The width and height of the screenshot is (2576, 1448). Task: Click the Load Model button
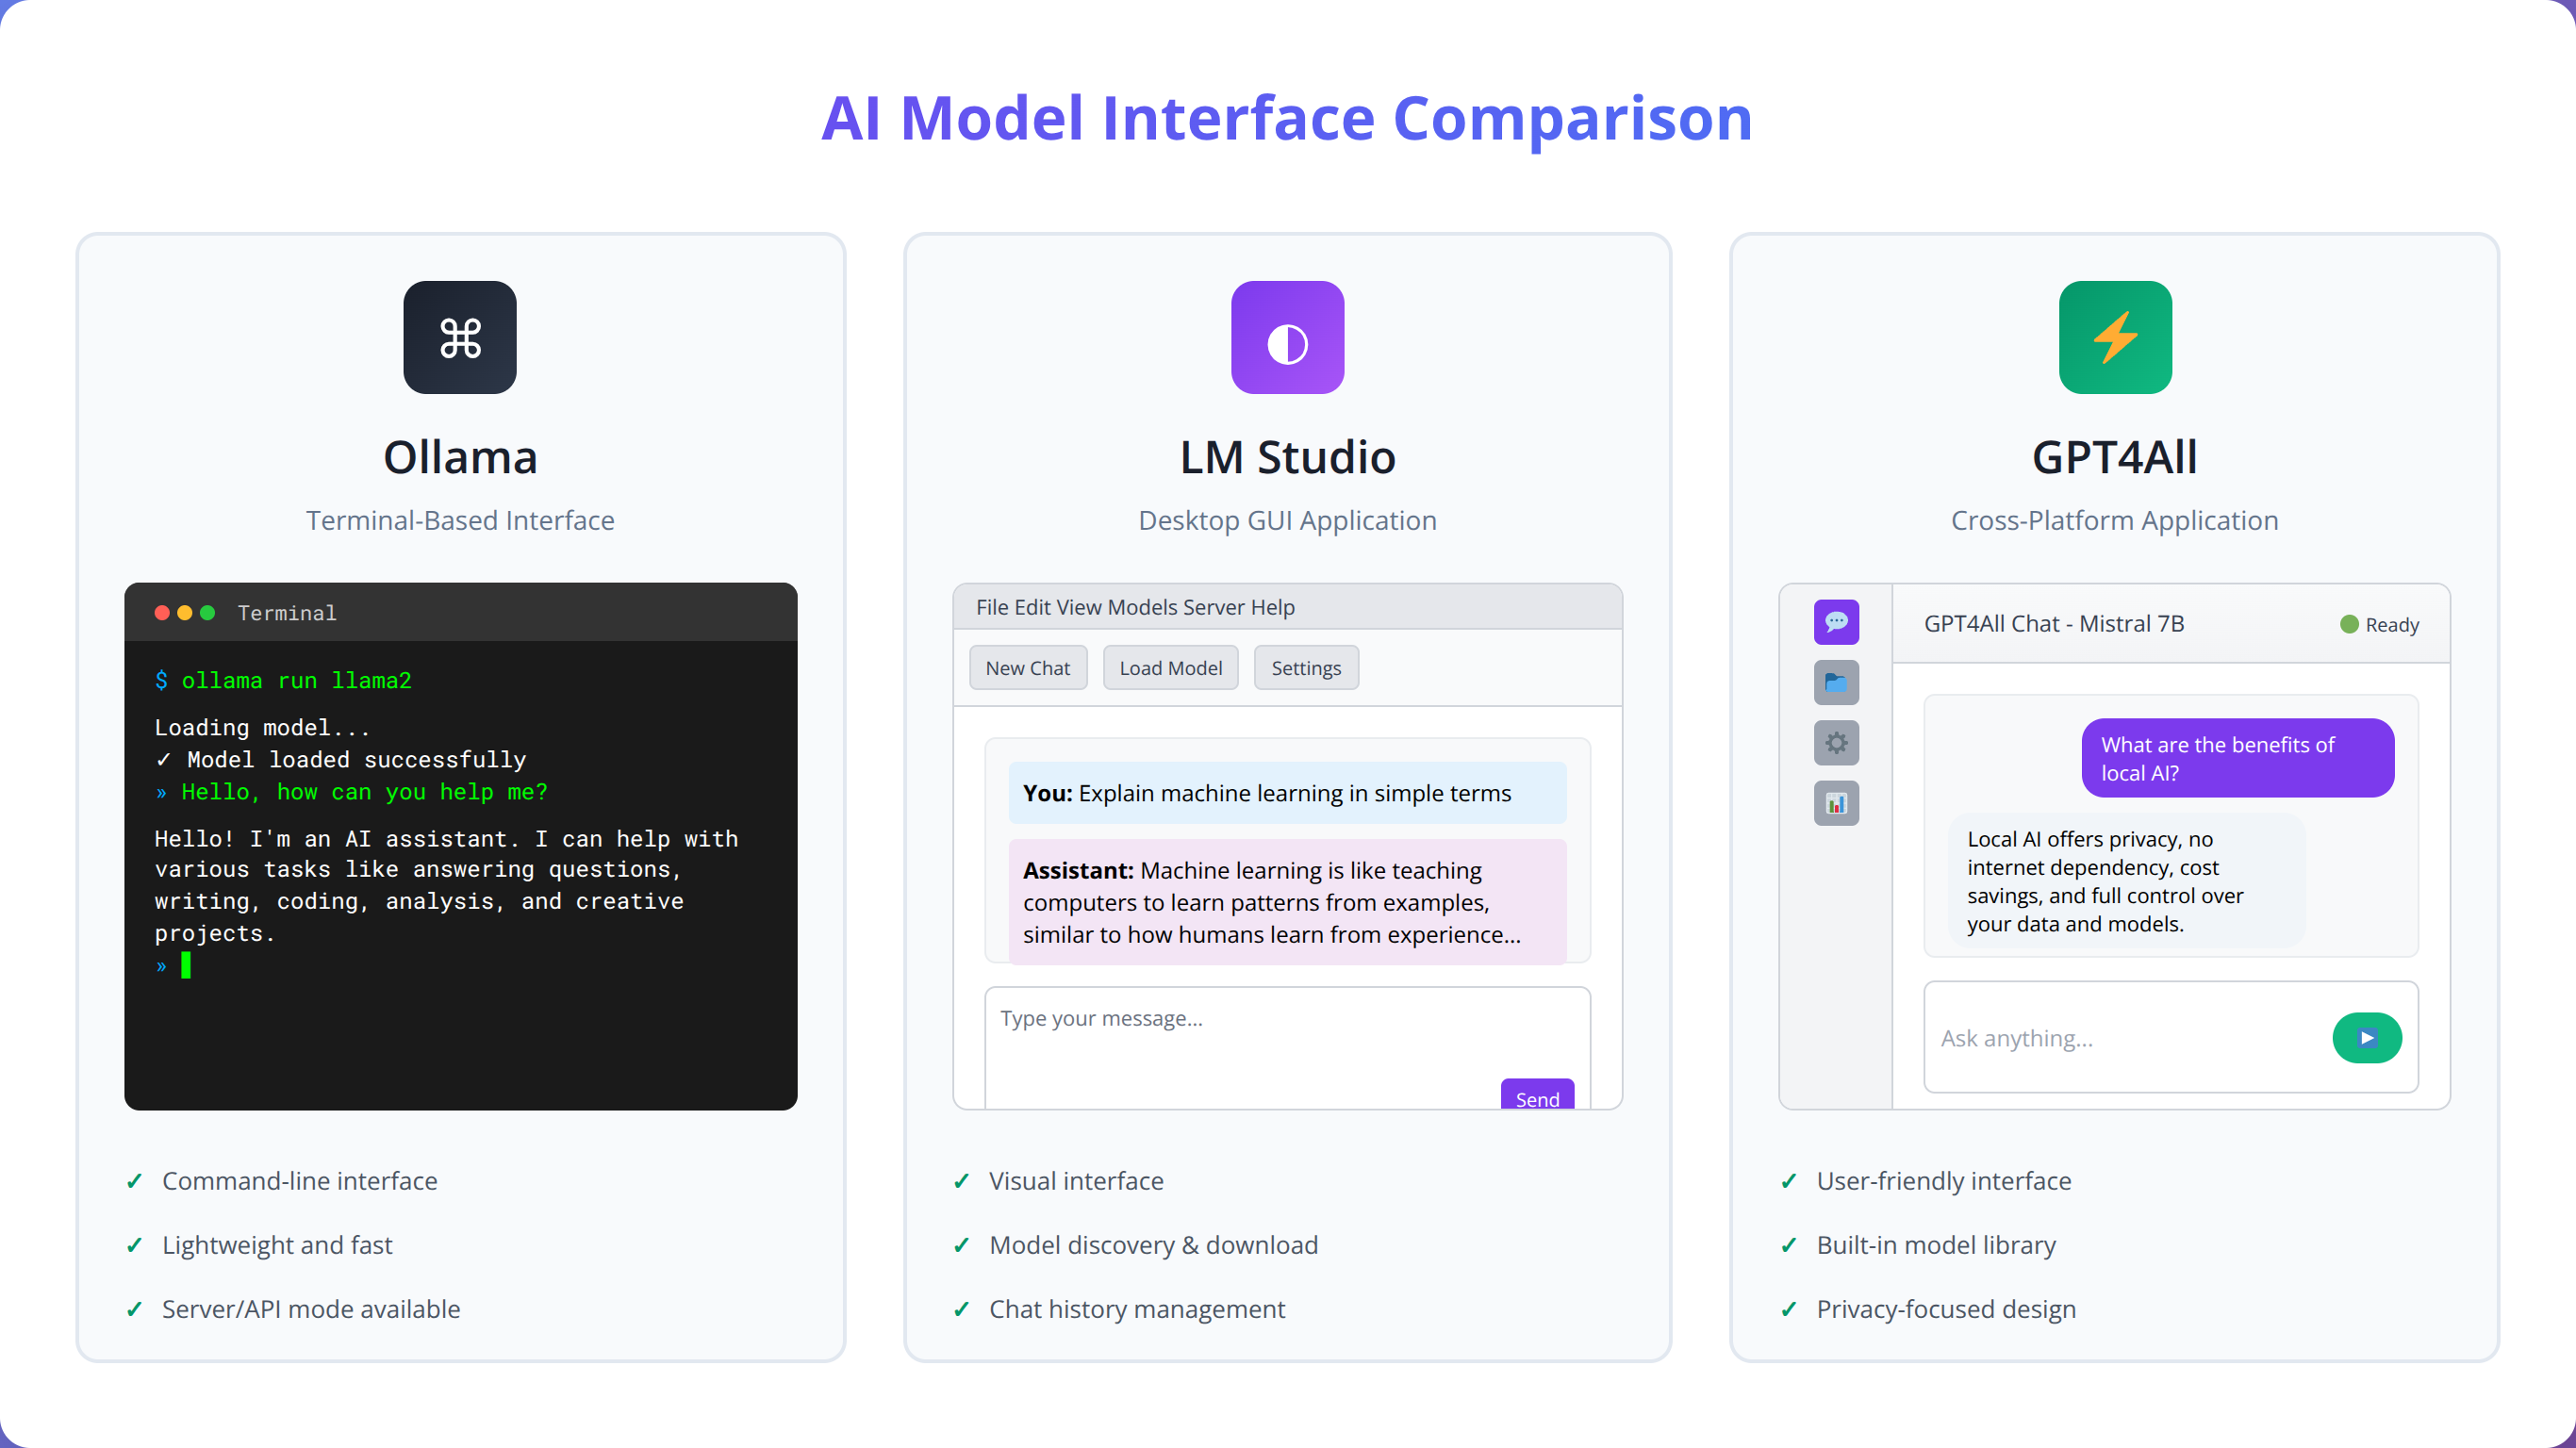pyautogui.click(x=1171, y=668)
